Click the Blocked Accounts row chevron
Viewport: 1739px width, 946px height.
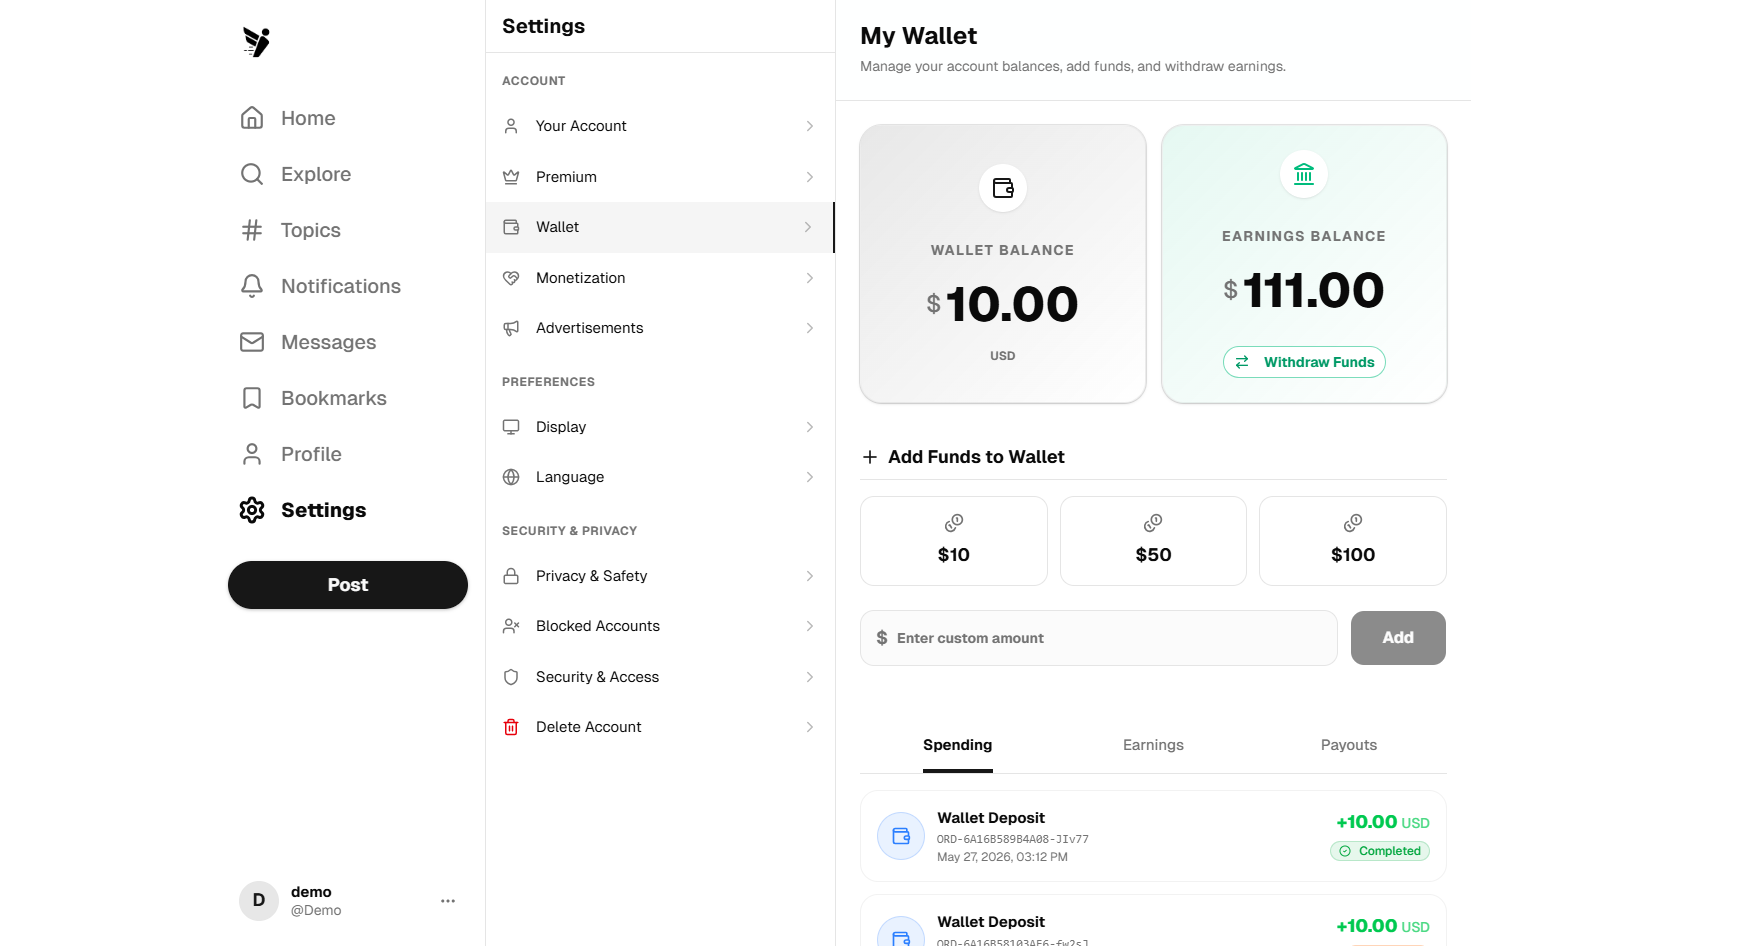click(x=810, y=626)
